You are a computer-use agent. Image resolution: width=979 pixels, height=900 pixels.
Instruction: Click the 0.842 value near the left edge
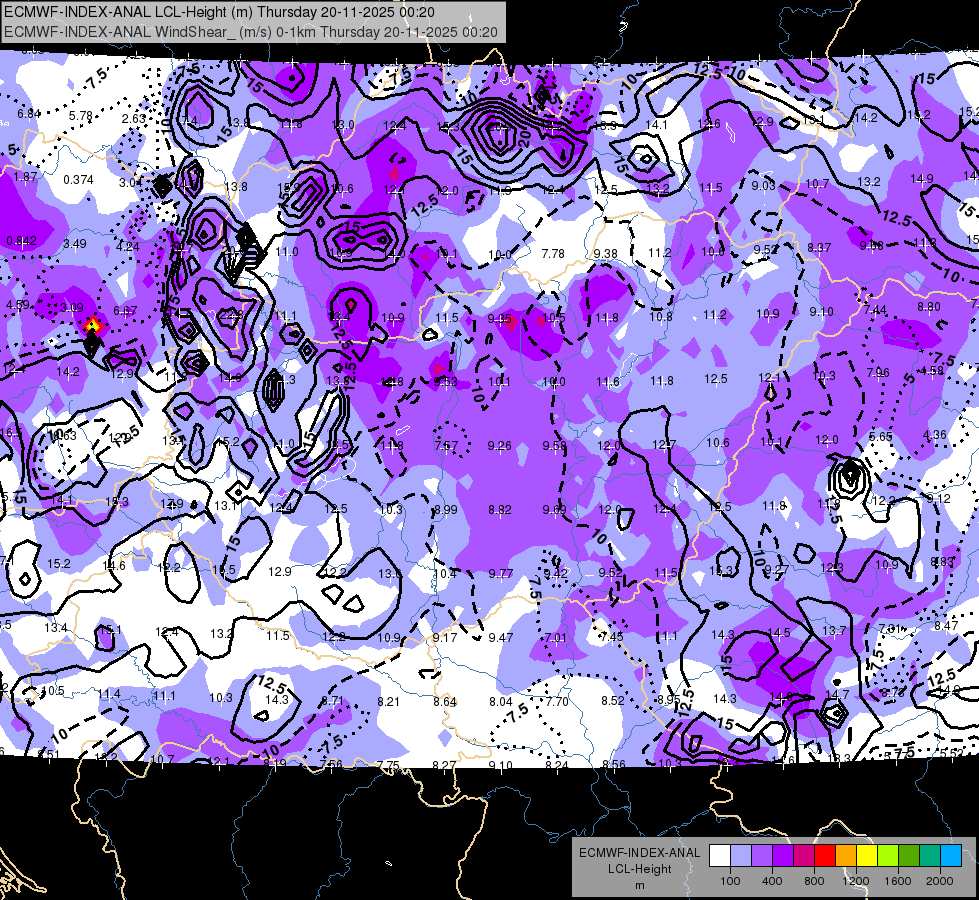point(21,240)
